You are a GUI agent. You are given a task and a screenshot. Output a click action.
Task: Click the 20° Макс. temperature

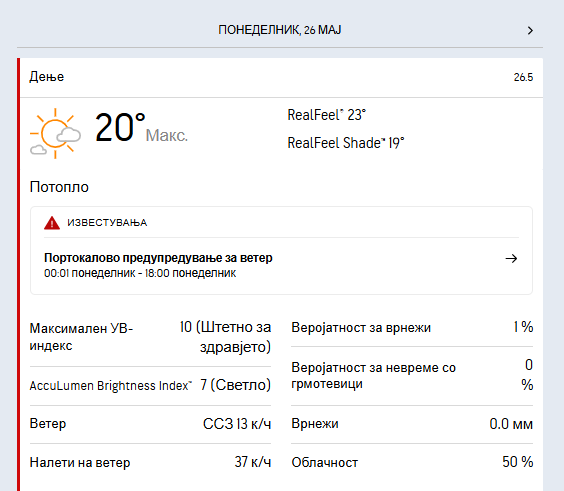[x=141, y=128]
